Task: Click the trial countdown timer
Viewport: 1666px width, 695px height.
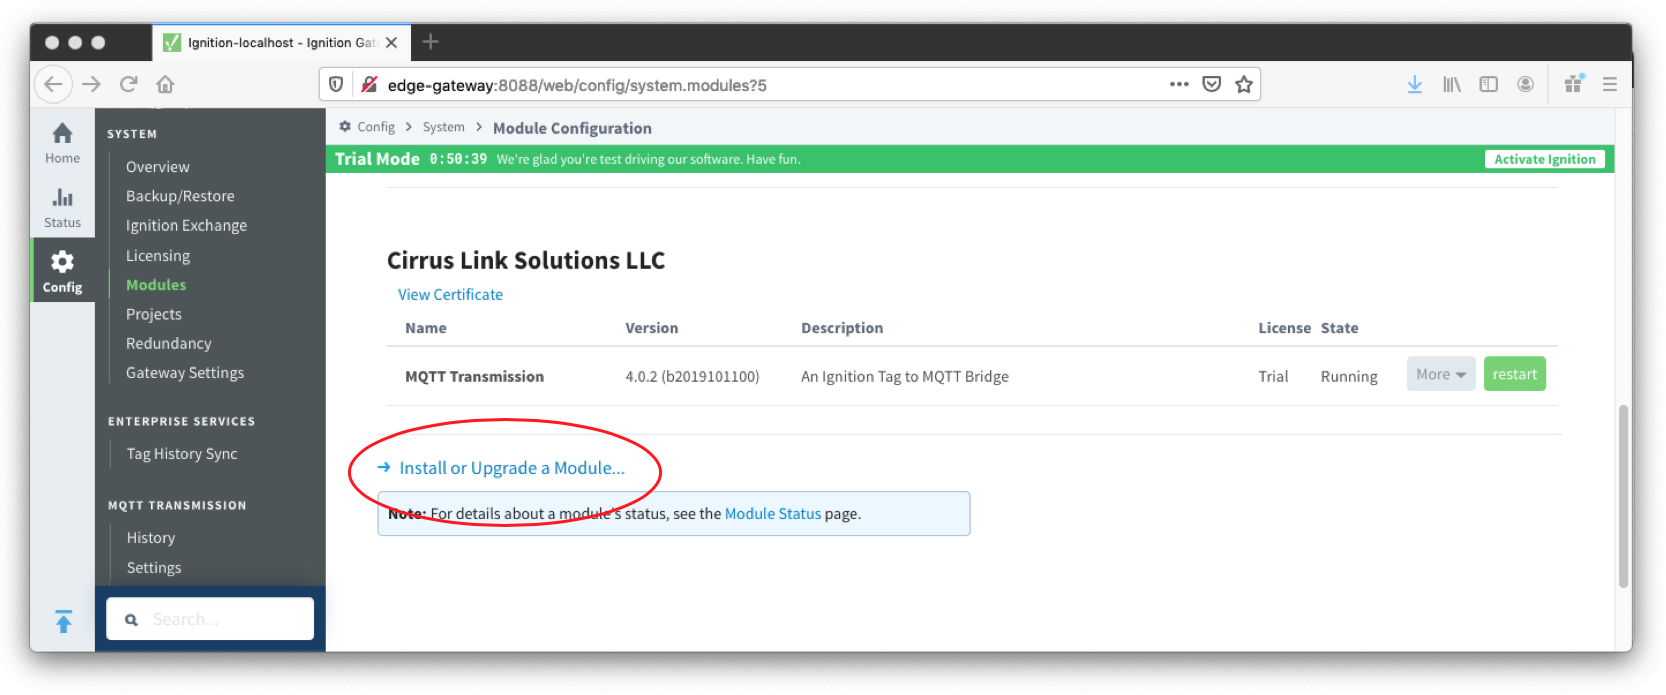Action: 458,159
